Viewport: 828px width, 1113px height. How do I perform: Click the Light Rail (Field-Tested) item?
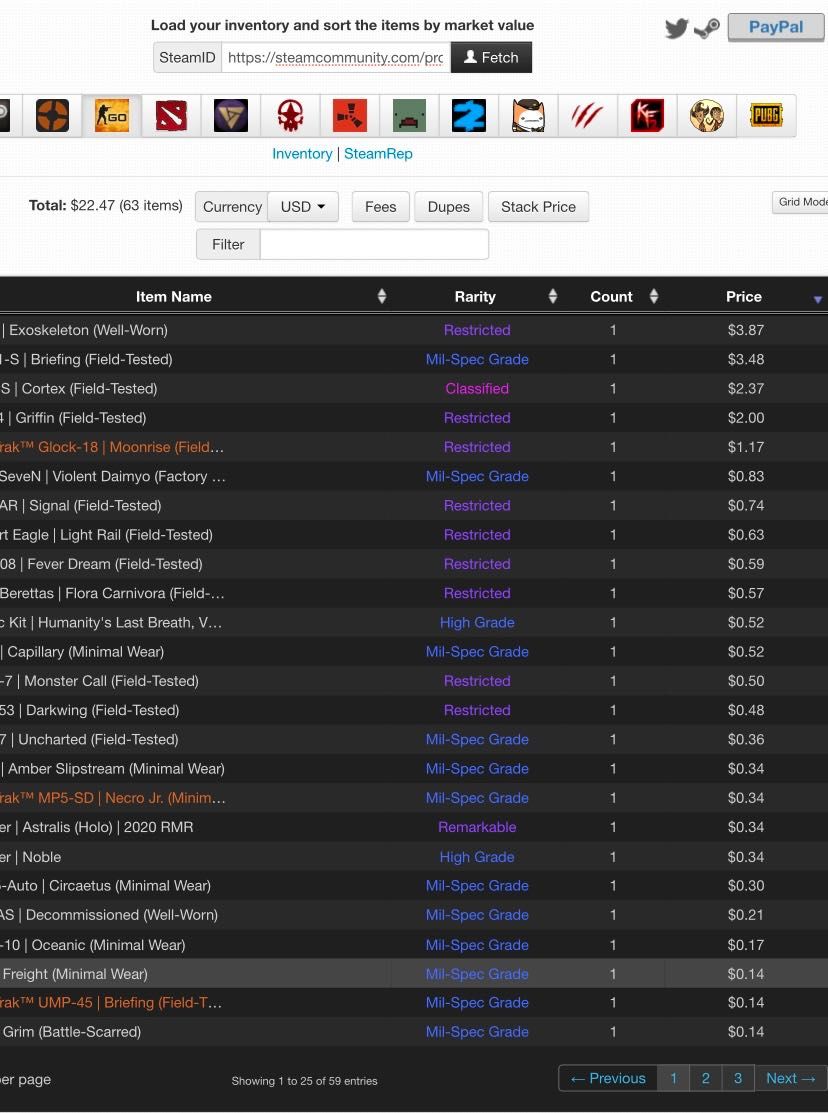click(107, 534)
